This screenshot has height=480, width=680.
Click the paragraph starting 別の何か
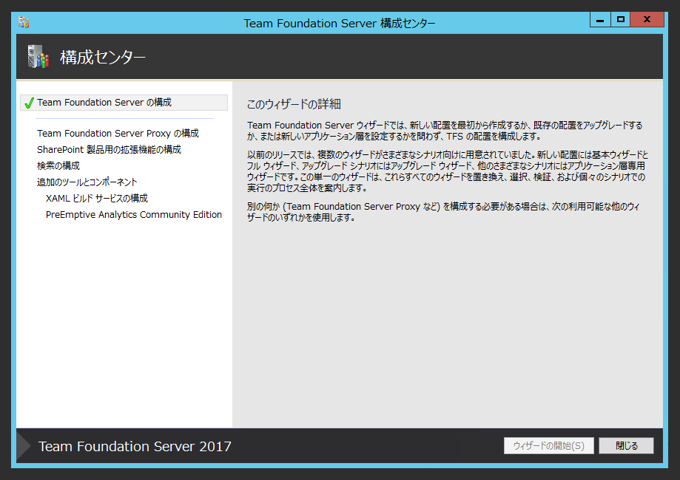[443, 212]
